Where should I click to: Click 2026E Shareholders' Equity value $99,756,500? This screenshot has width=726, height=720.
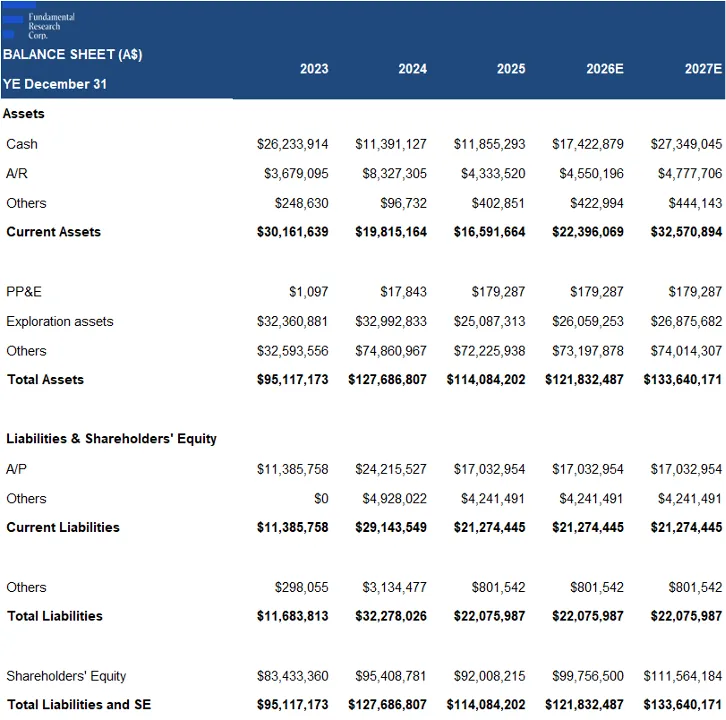click(587, 676)
